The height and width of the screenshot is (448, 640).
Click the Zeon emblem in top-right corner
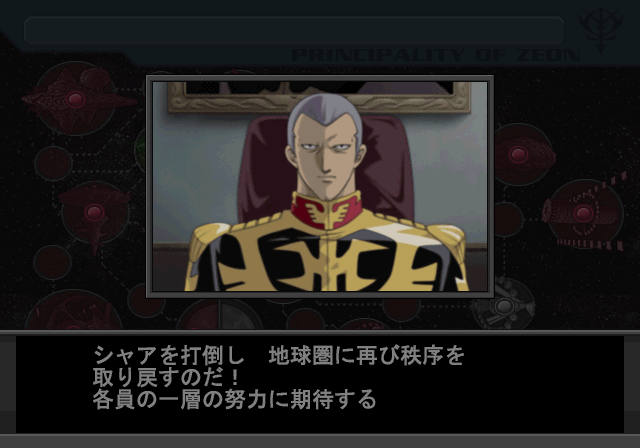600,29
